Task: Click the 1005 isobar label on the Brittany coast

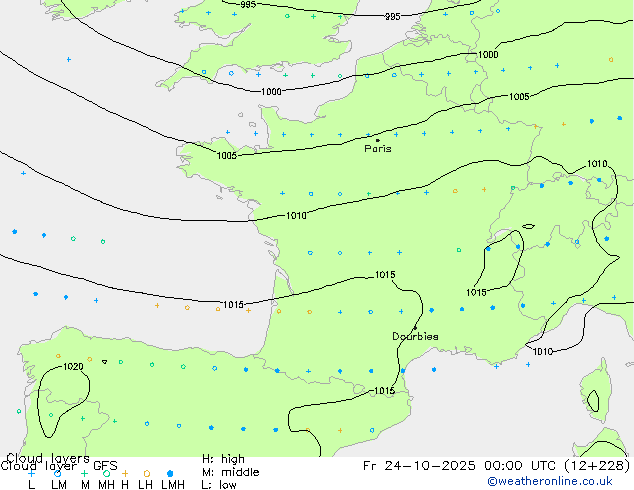Action: 226,156
